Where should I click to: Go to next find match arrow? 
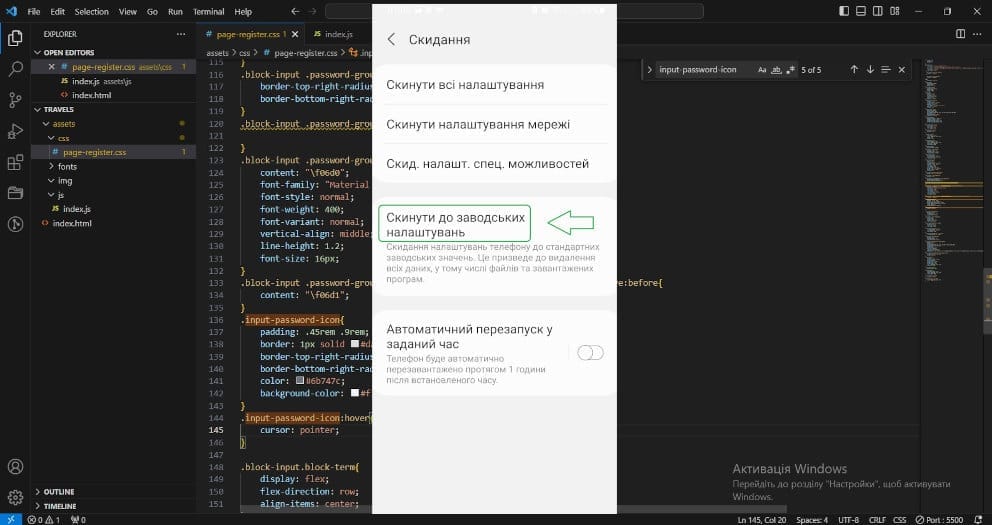(870, 70)
